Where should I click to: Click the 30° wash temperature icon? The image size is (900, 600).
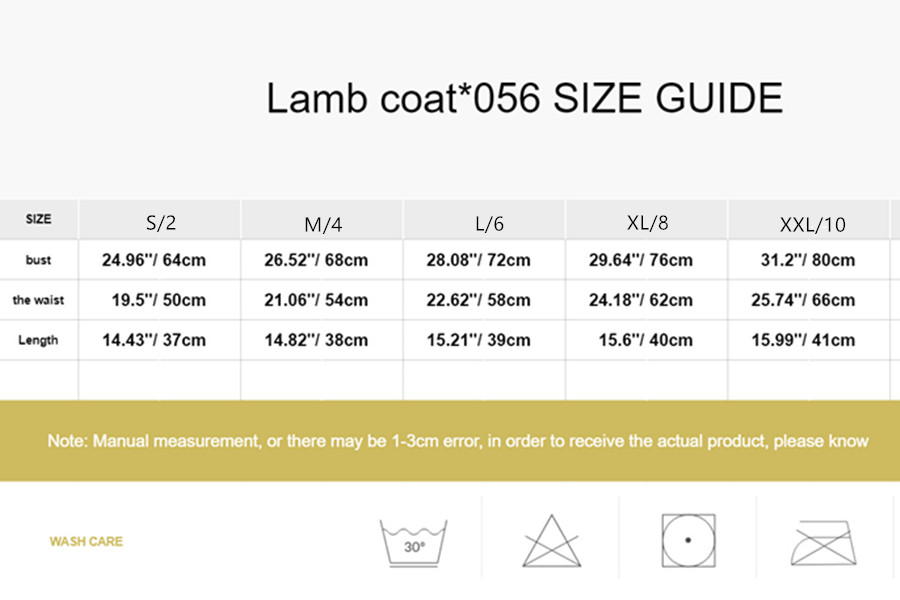414,543
